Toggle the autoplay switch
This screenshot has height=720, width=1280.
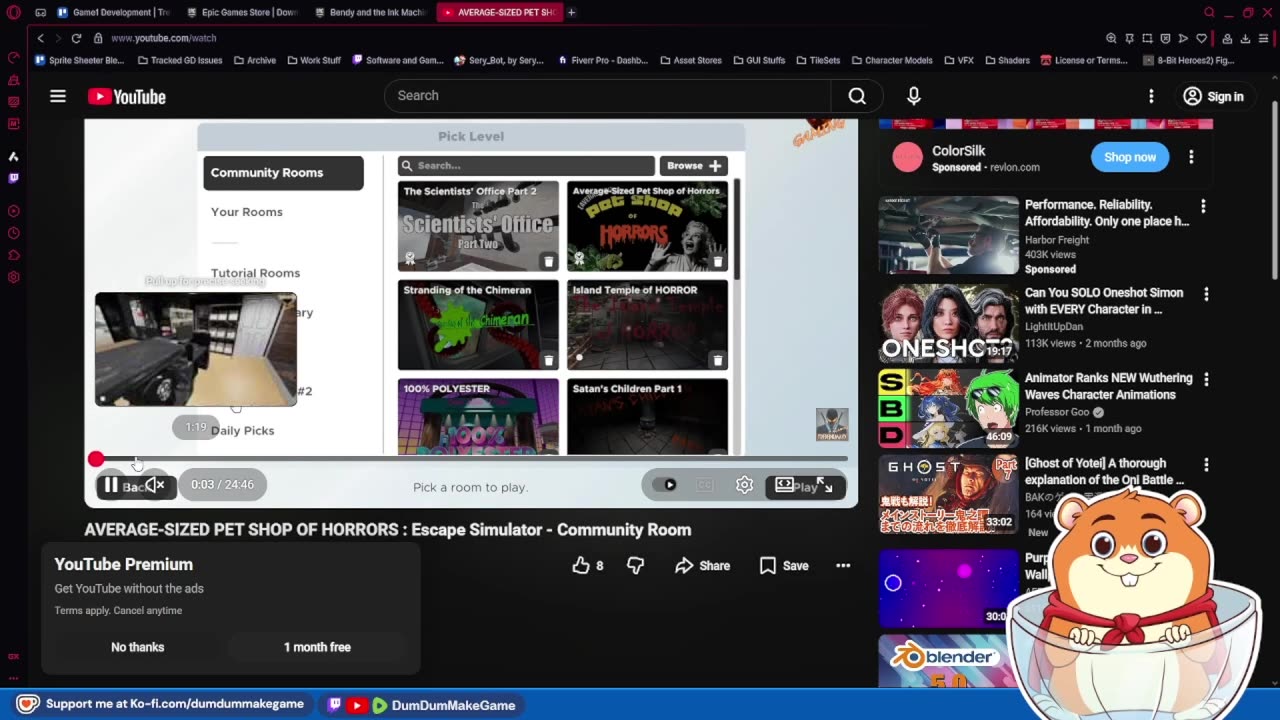click(x=665, y=485)
